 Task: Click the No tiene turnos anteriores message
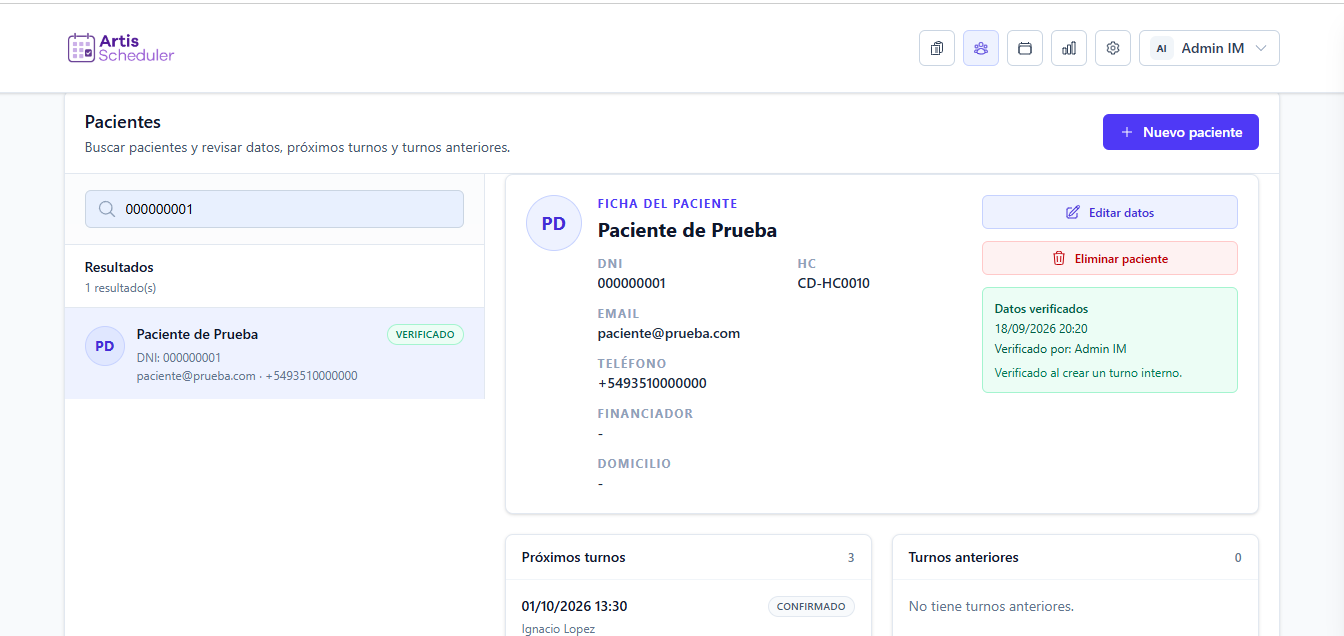991,606
